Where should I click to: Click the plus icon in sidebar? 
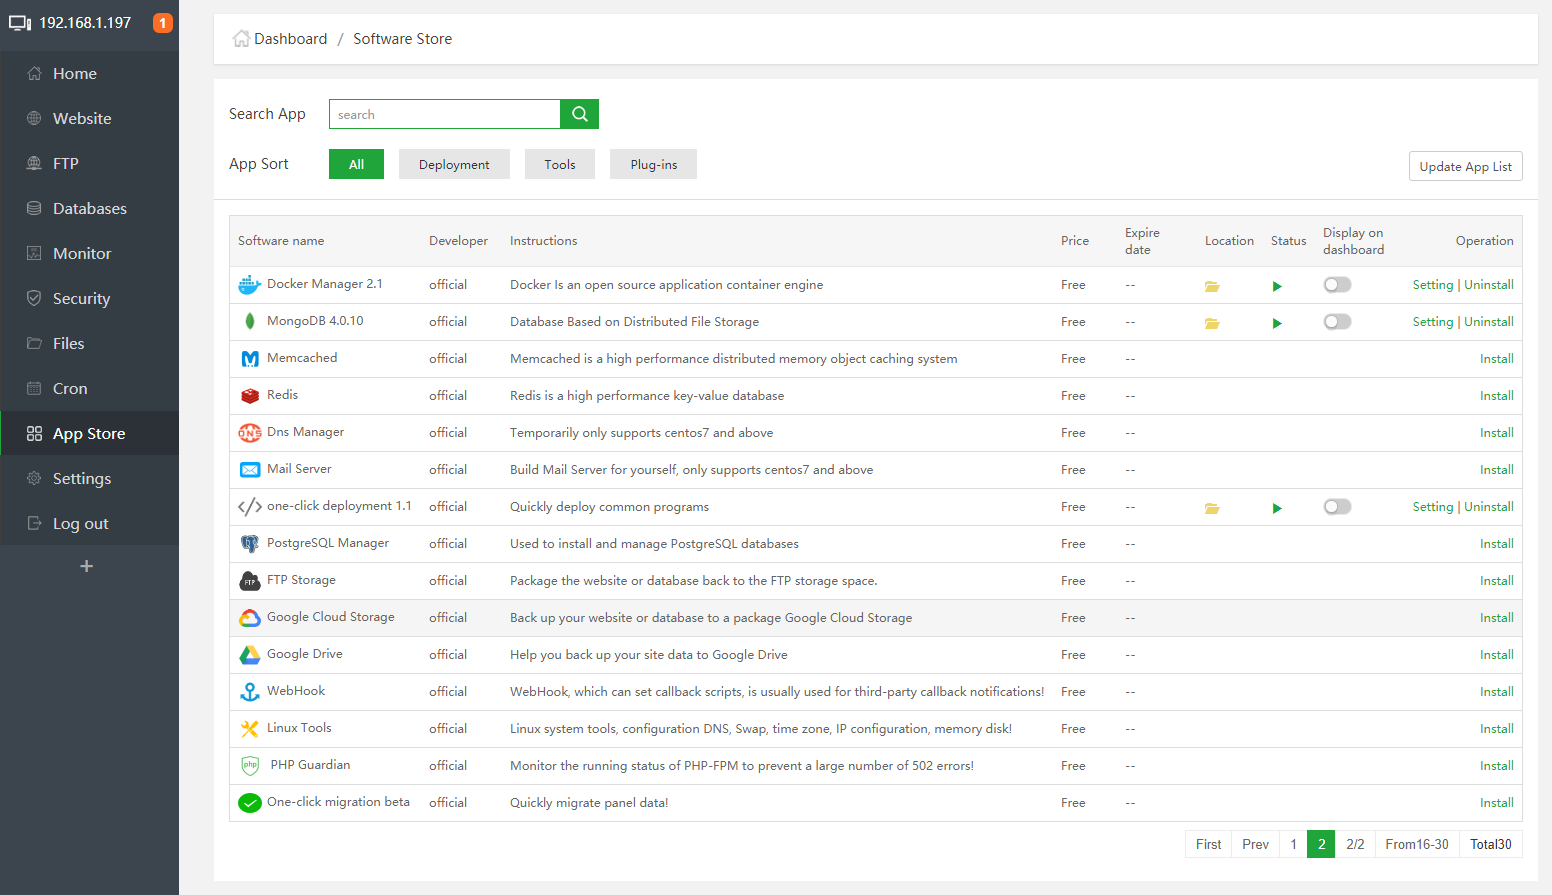tap(87, 566)
